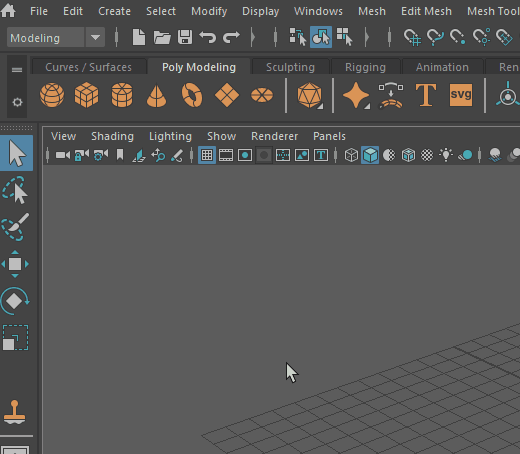Open Camera Attributes icon
The width and height of the screenshot is (520, 454).
coord(101,155)
